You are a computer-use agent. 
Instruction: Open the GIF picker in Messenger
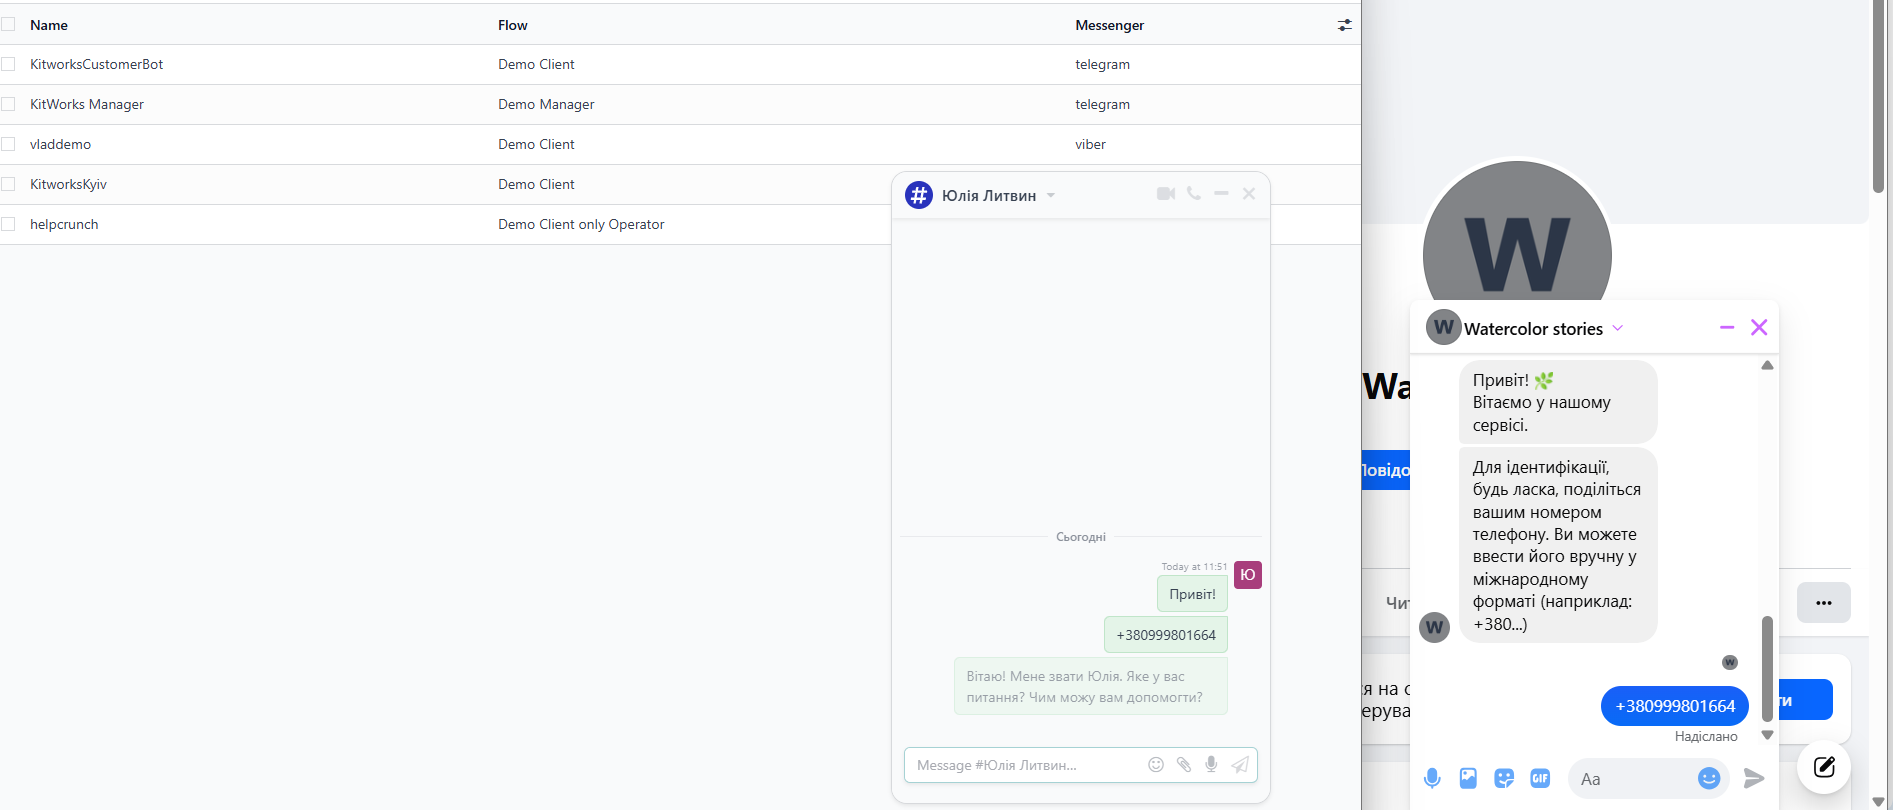(x=1540, y=778)
